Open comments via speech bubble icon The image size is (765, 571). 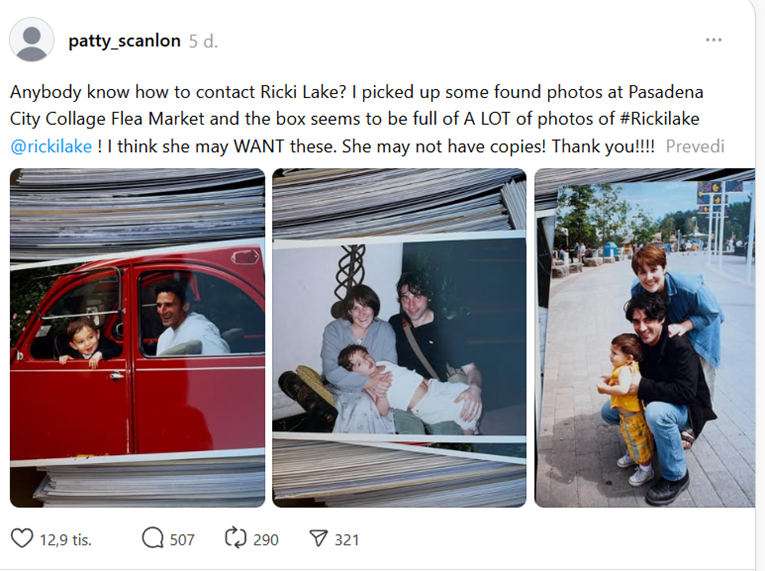click(153, 539)
